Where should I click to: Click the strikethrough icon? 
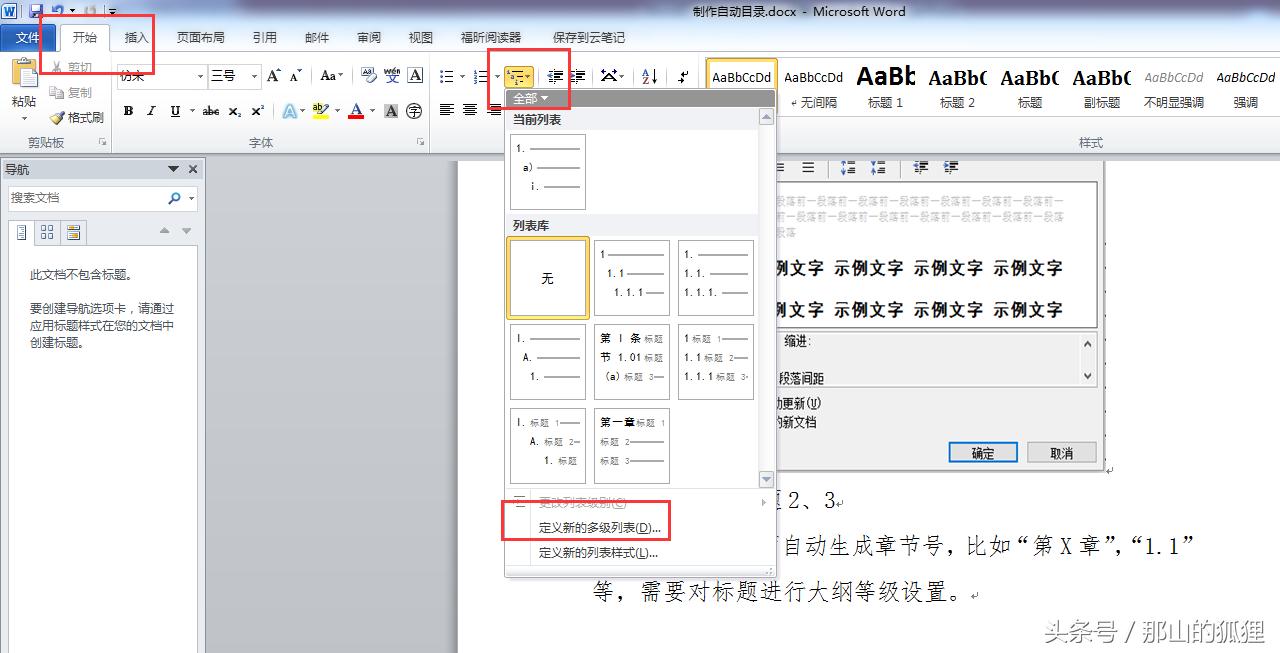(x=212, y=110)
